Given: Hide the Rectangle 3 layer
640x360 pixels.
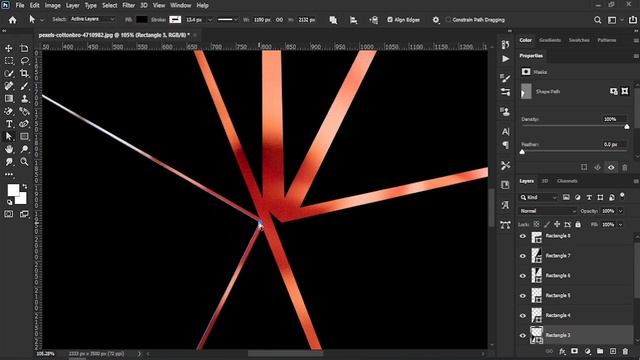Looking at the screenshot, I should click(523, 336).
